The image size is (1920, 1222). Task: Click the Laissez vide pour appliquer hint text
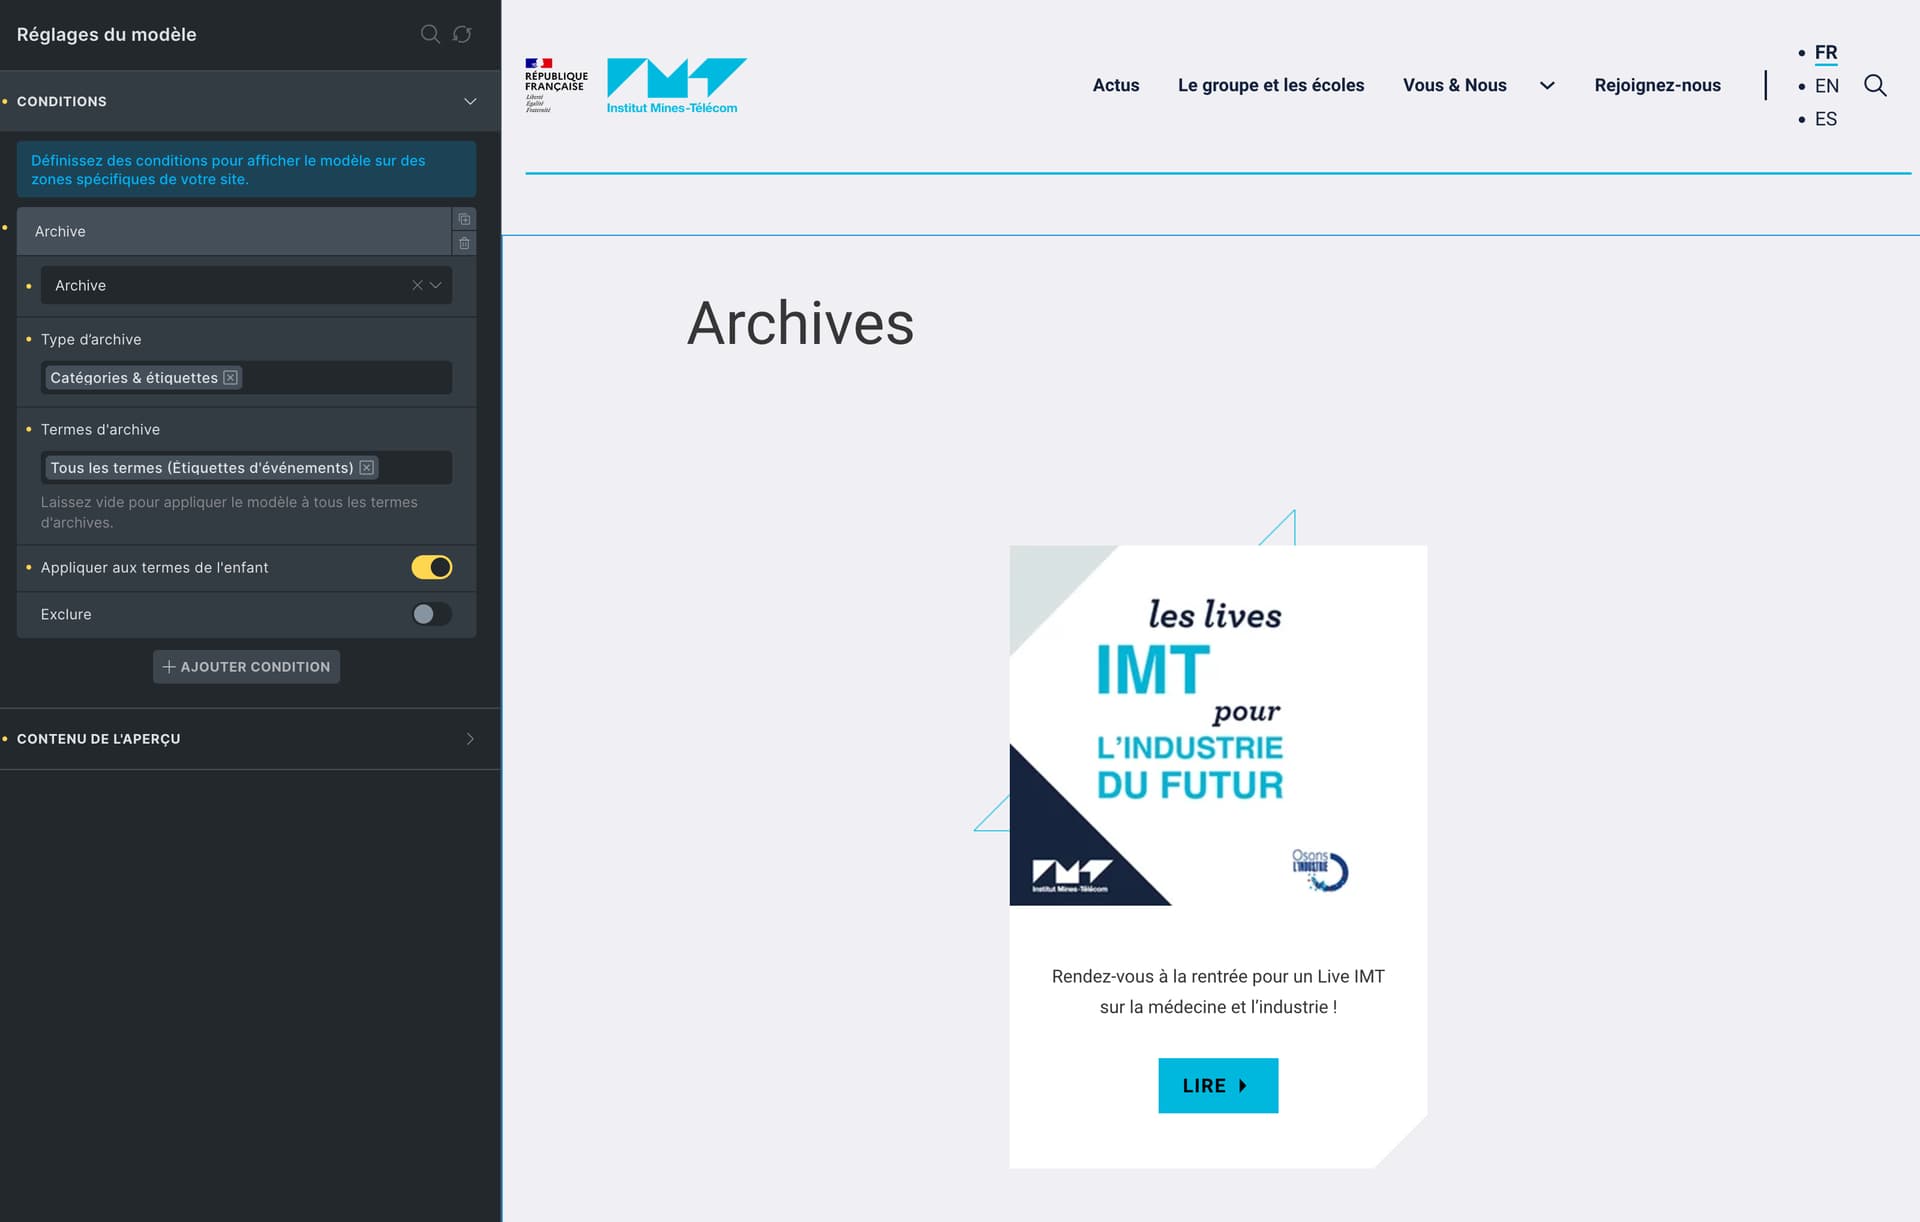(x=229, y=512)
